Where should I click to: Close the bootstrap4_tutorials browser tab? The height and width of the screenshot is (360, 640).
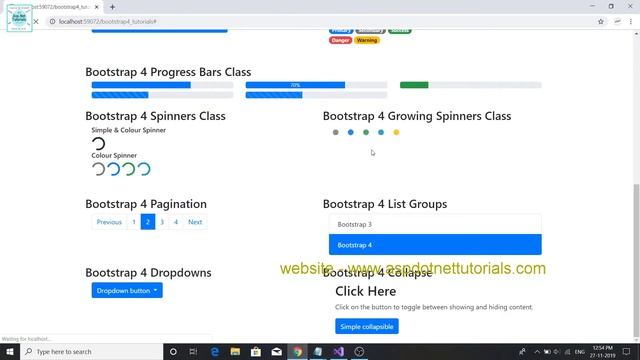point(97,7)
